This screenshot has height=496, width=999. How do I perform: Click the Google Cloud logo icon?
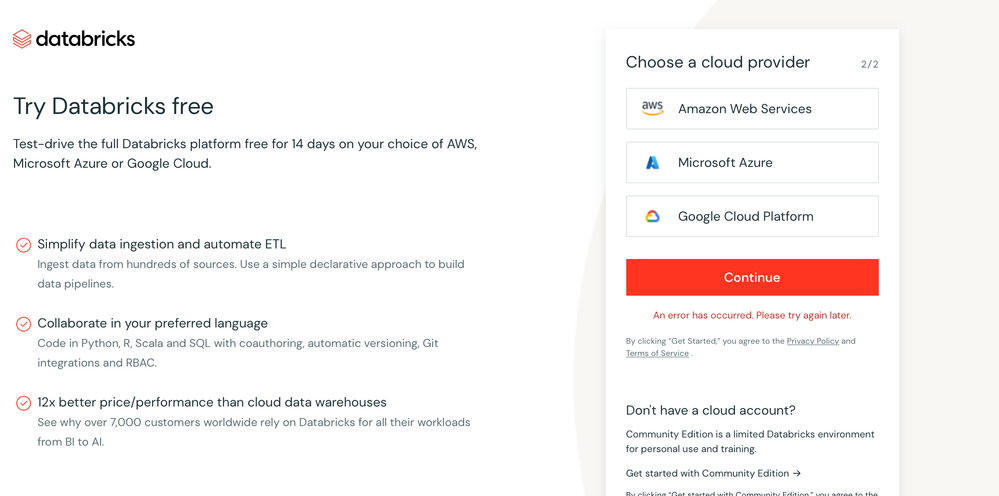click(652, 217)
